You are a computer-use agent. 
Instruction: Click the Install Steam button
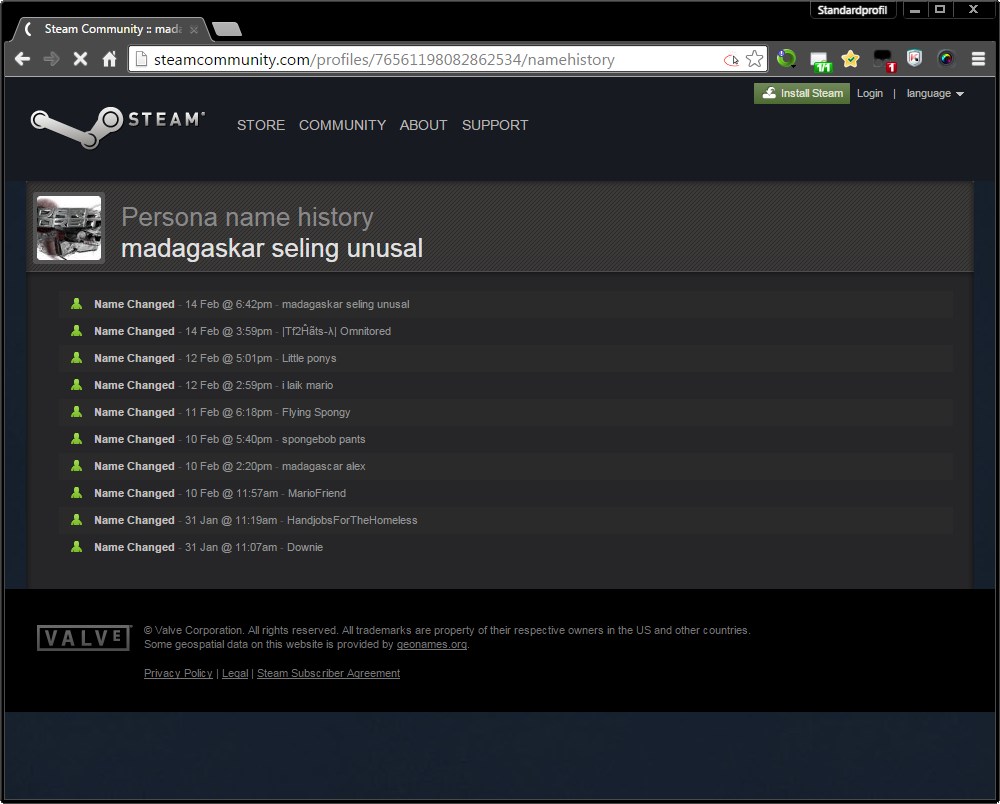pyautogui.click(x=802, y=93)
